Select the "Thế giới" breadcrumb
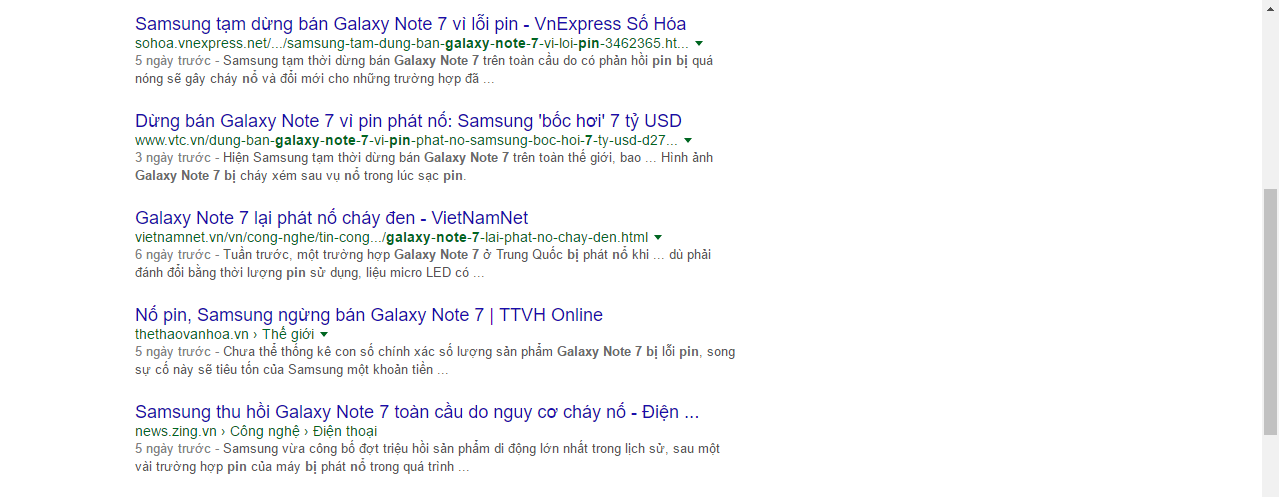 click(288, 334)
